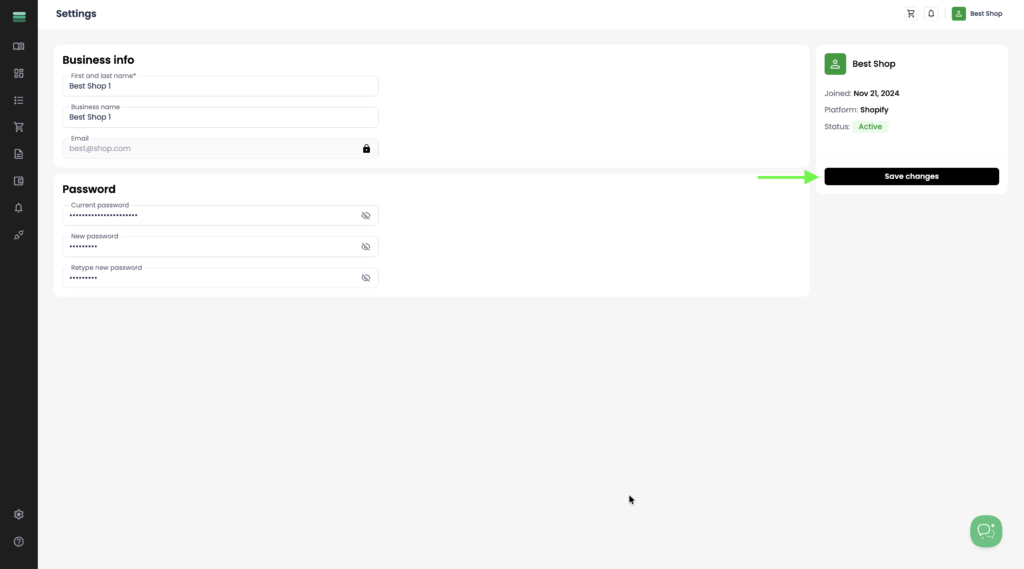Reveal the retyped new password
The image size is (1024, 569).
tap(366, 278)
